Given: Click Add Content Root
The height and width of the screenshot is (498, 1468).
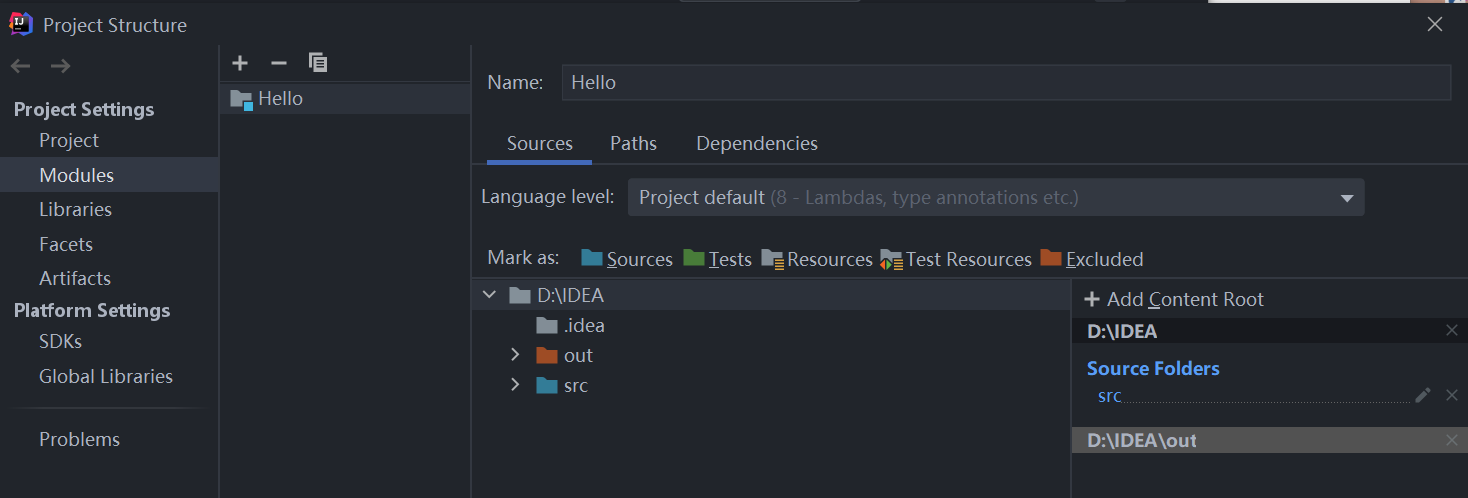Looking at the screenshot, I should point(1174,299).
